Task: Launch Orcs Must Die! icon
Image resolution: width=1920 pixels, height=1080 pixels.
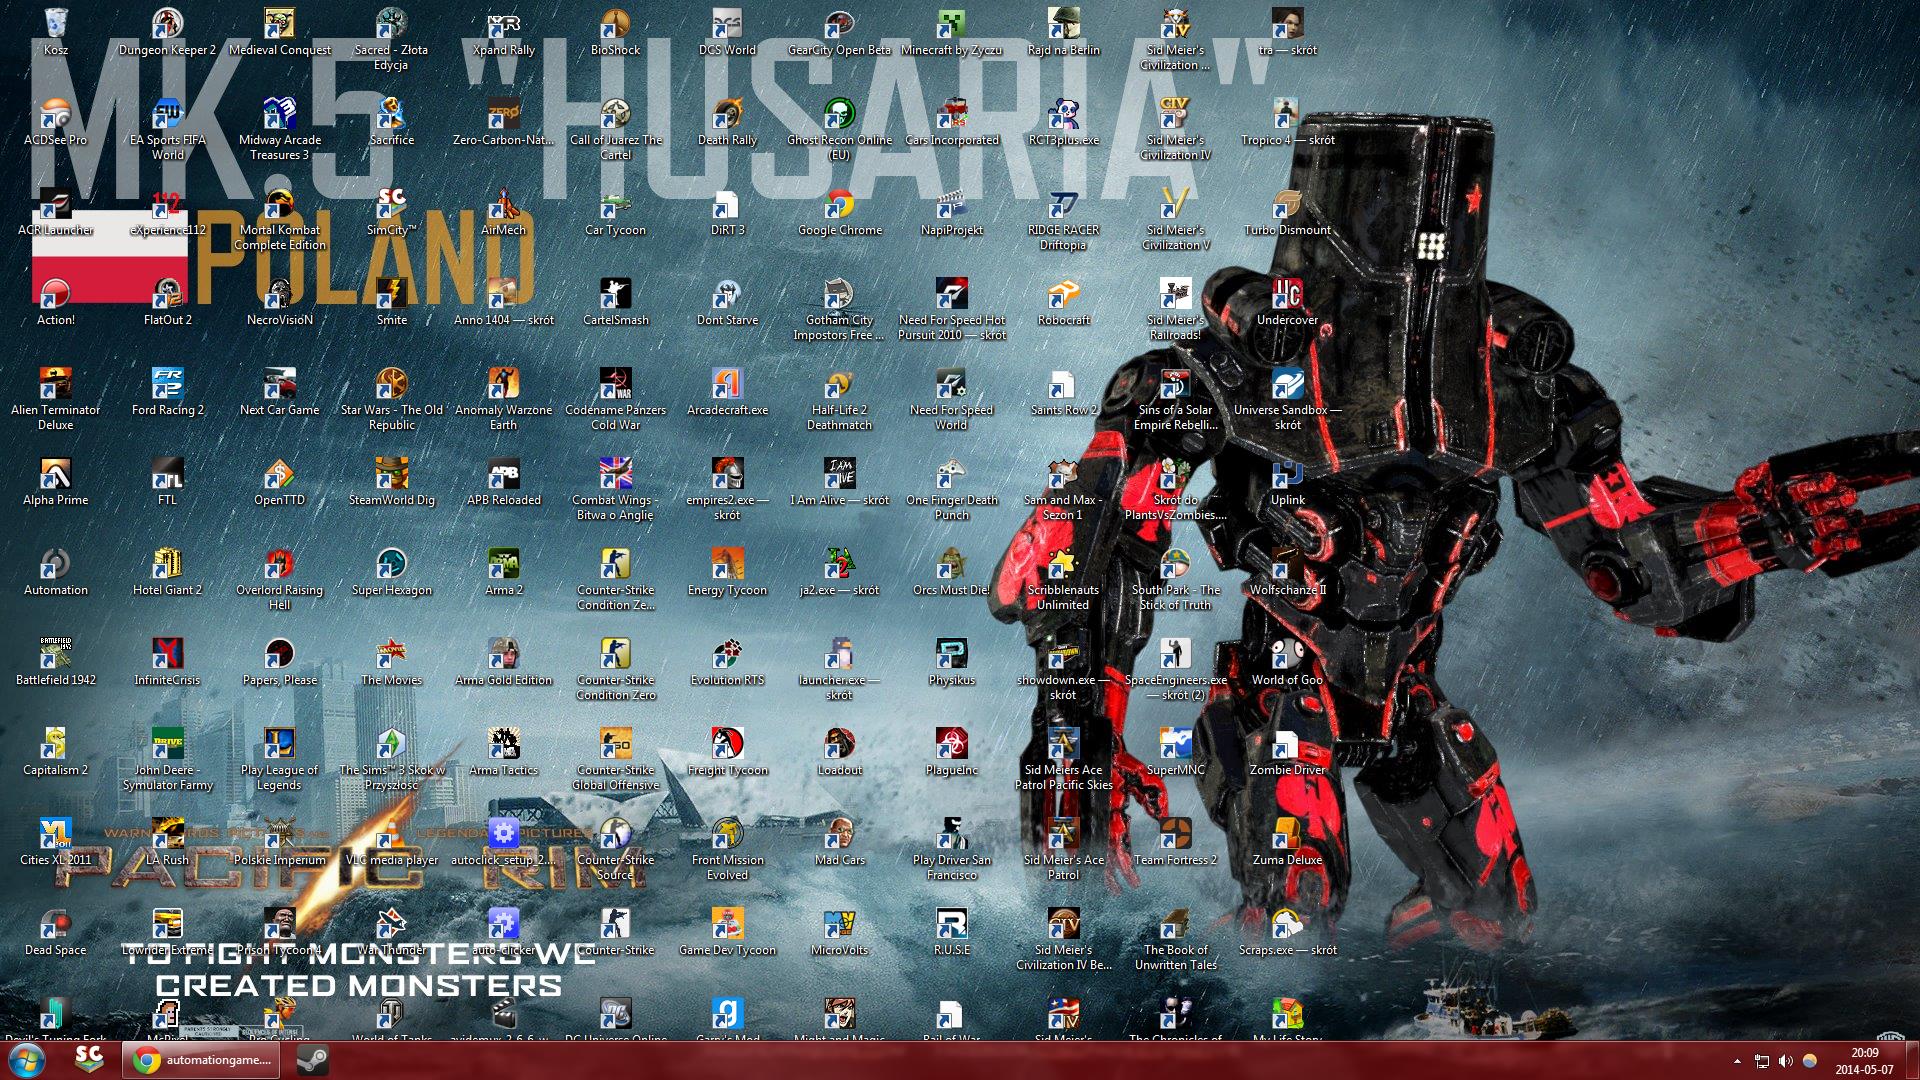Action: (951, 571)
